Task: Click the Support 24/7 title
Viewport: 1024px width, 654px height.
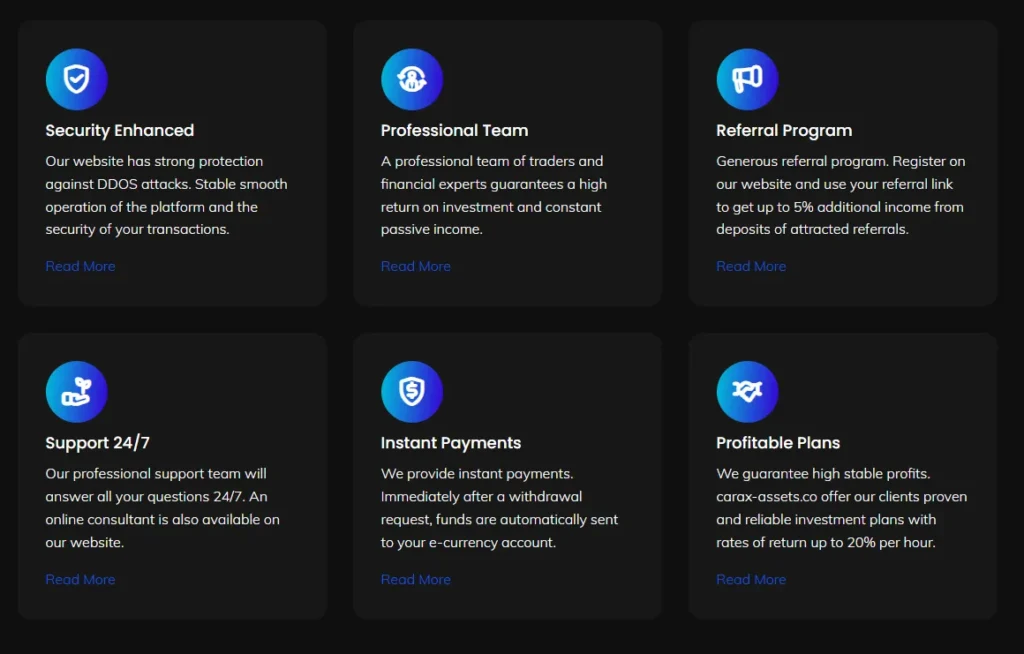Action: (98, 443)
